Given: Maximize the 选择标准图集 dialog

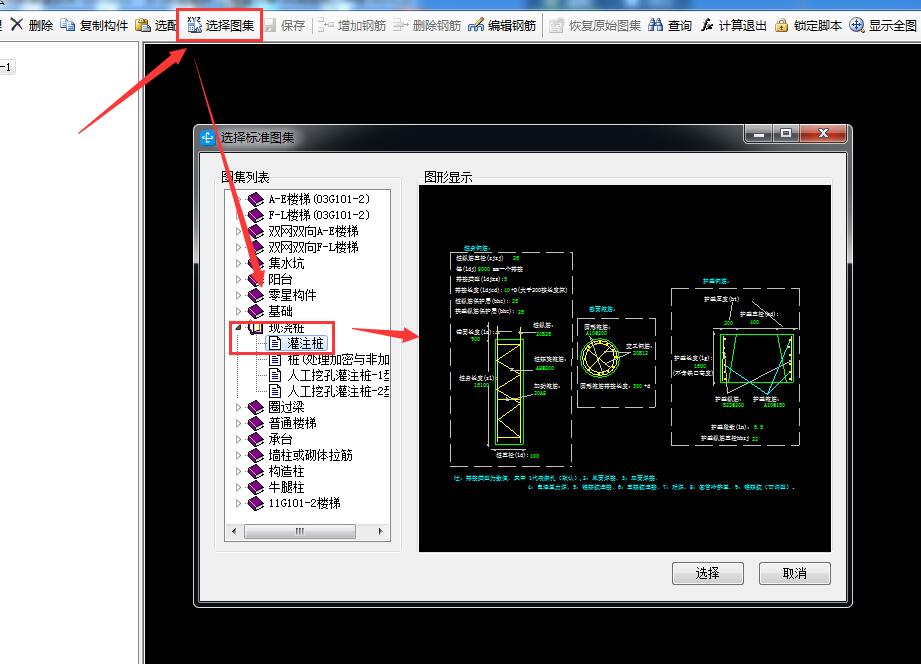Looking at the screenshot, I should click(x=786, y=133).
